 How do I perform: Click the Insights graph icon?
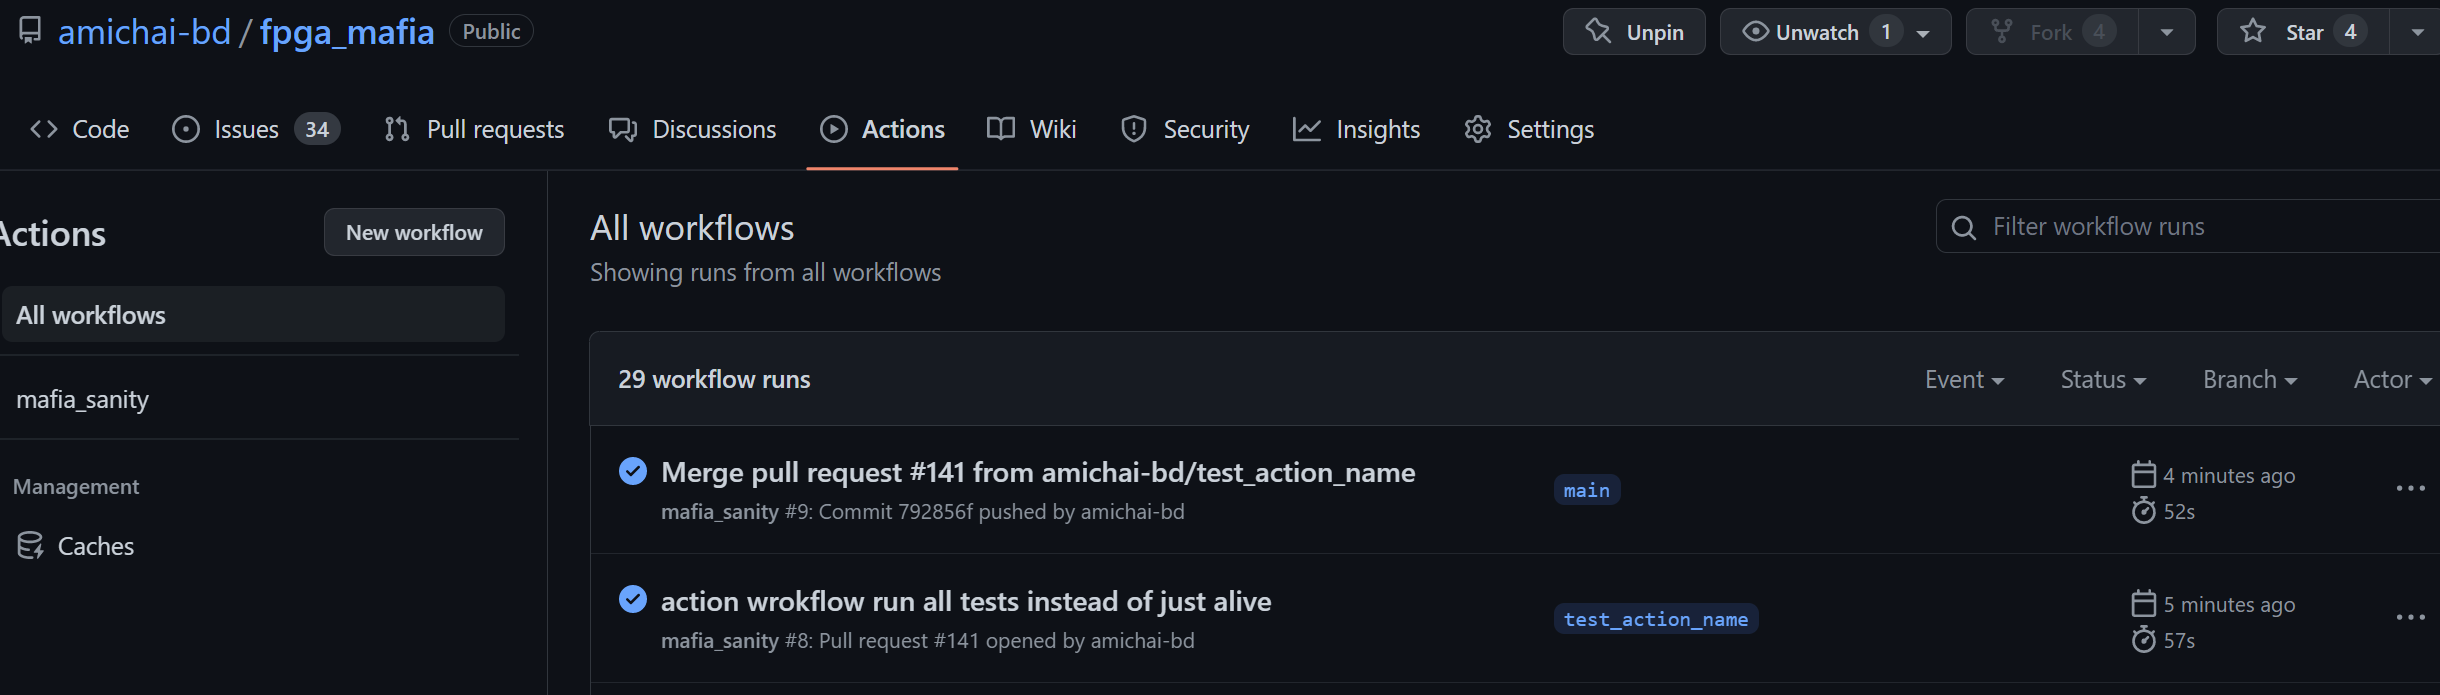(x=1307, y=129)
